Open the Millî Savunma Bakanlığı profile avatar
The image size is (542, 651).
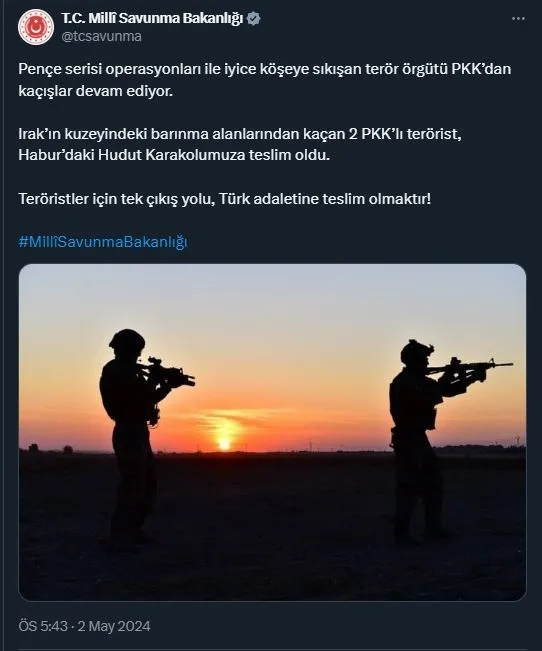[36, 27]
